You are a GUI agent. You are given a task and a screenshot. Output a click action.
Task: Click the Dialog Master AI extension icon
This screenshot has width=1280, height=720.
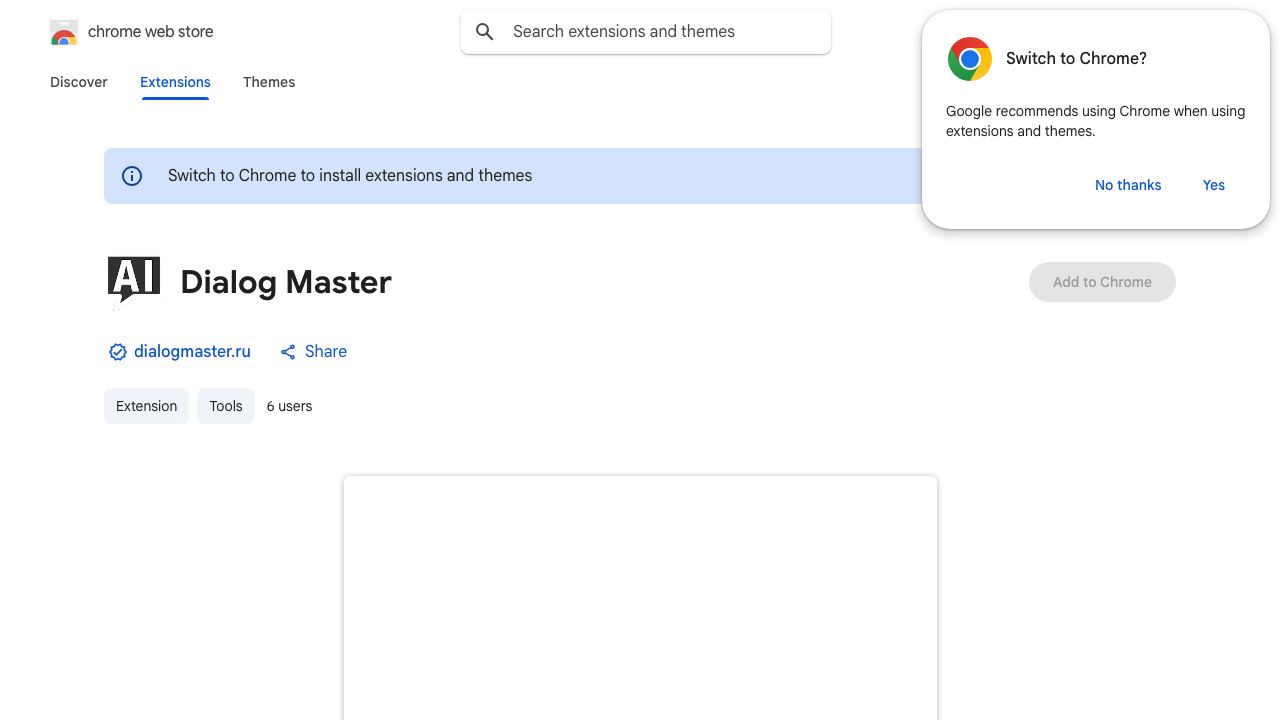coord(134,281)
